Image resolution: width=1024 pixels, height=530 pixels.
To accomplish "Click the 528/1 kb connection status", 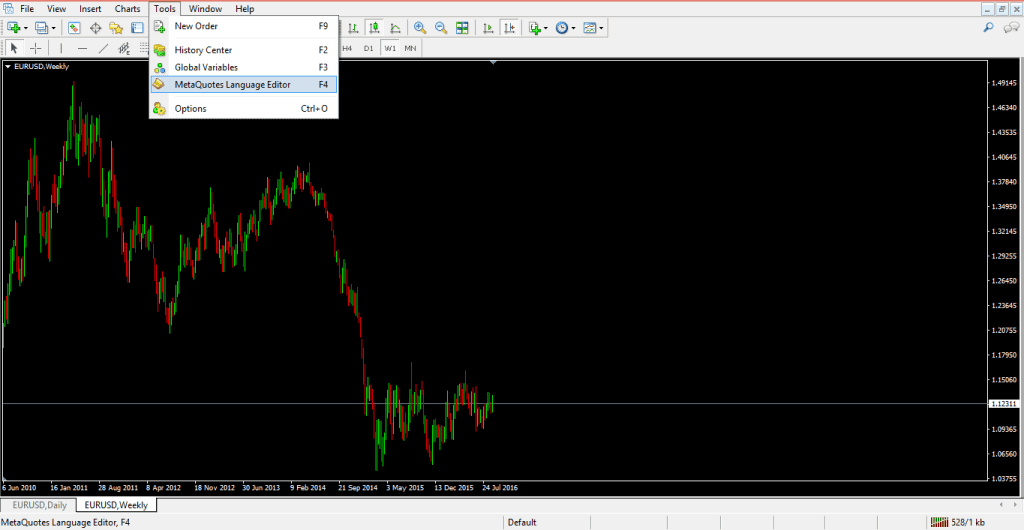I will [958, 522].
